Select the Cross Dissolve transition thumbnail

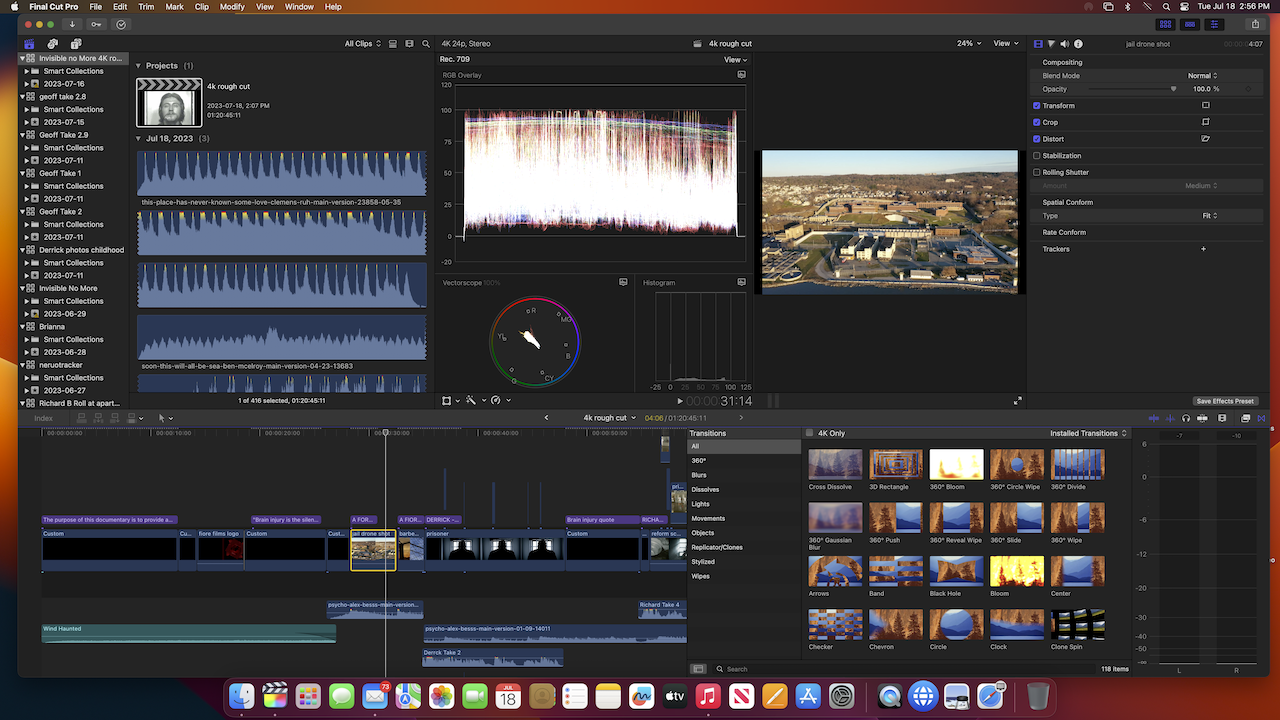pos(835,465)
